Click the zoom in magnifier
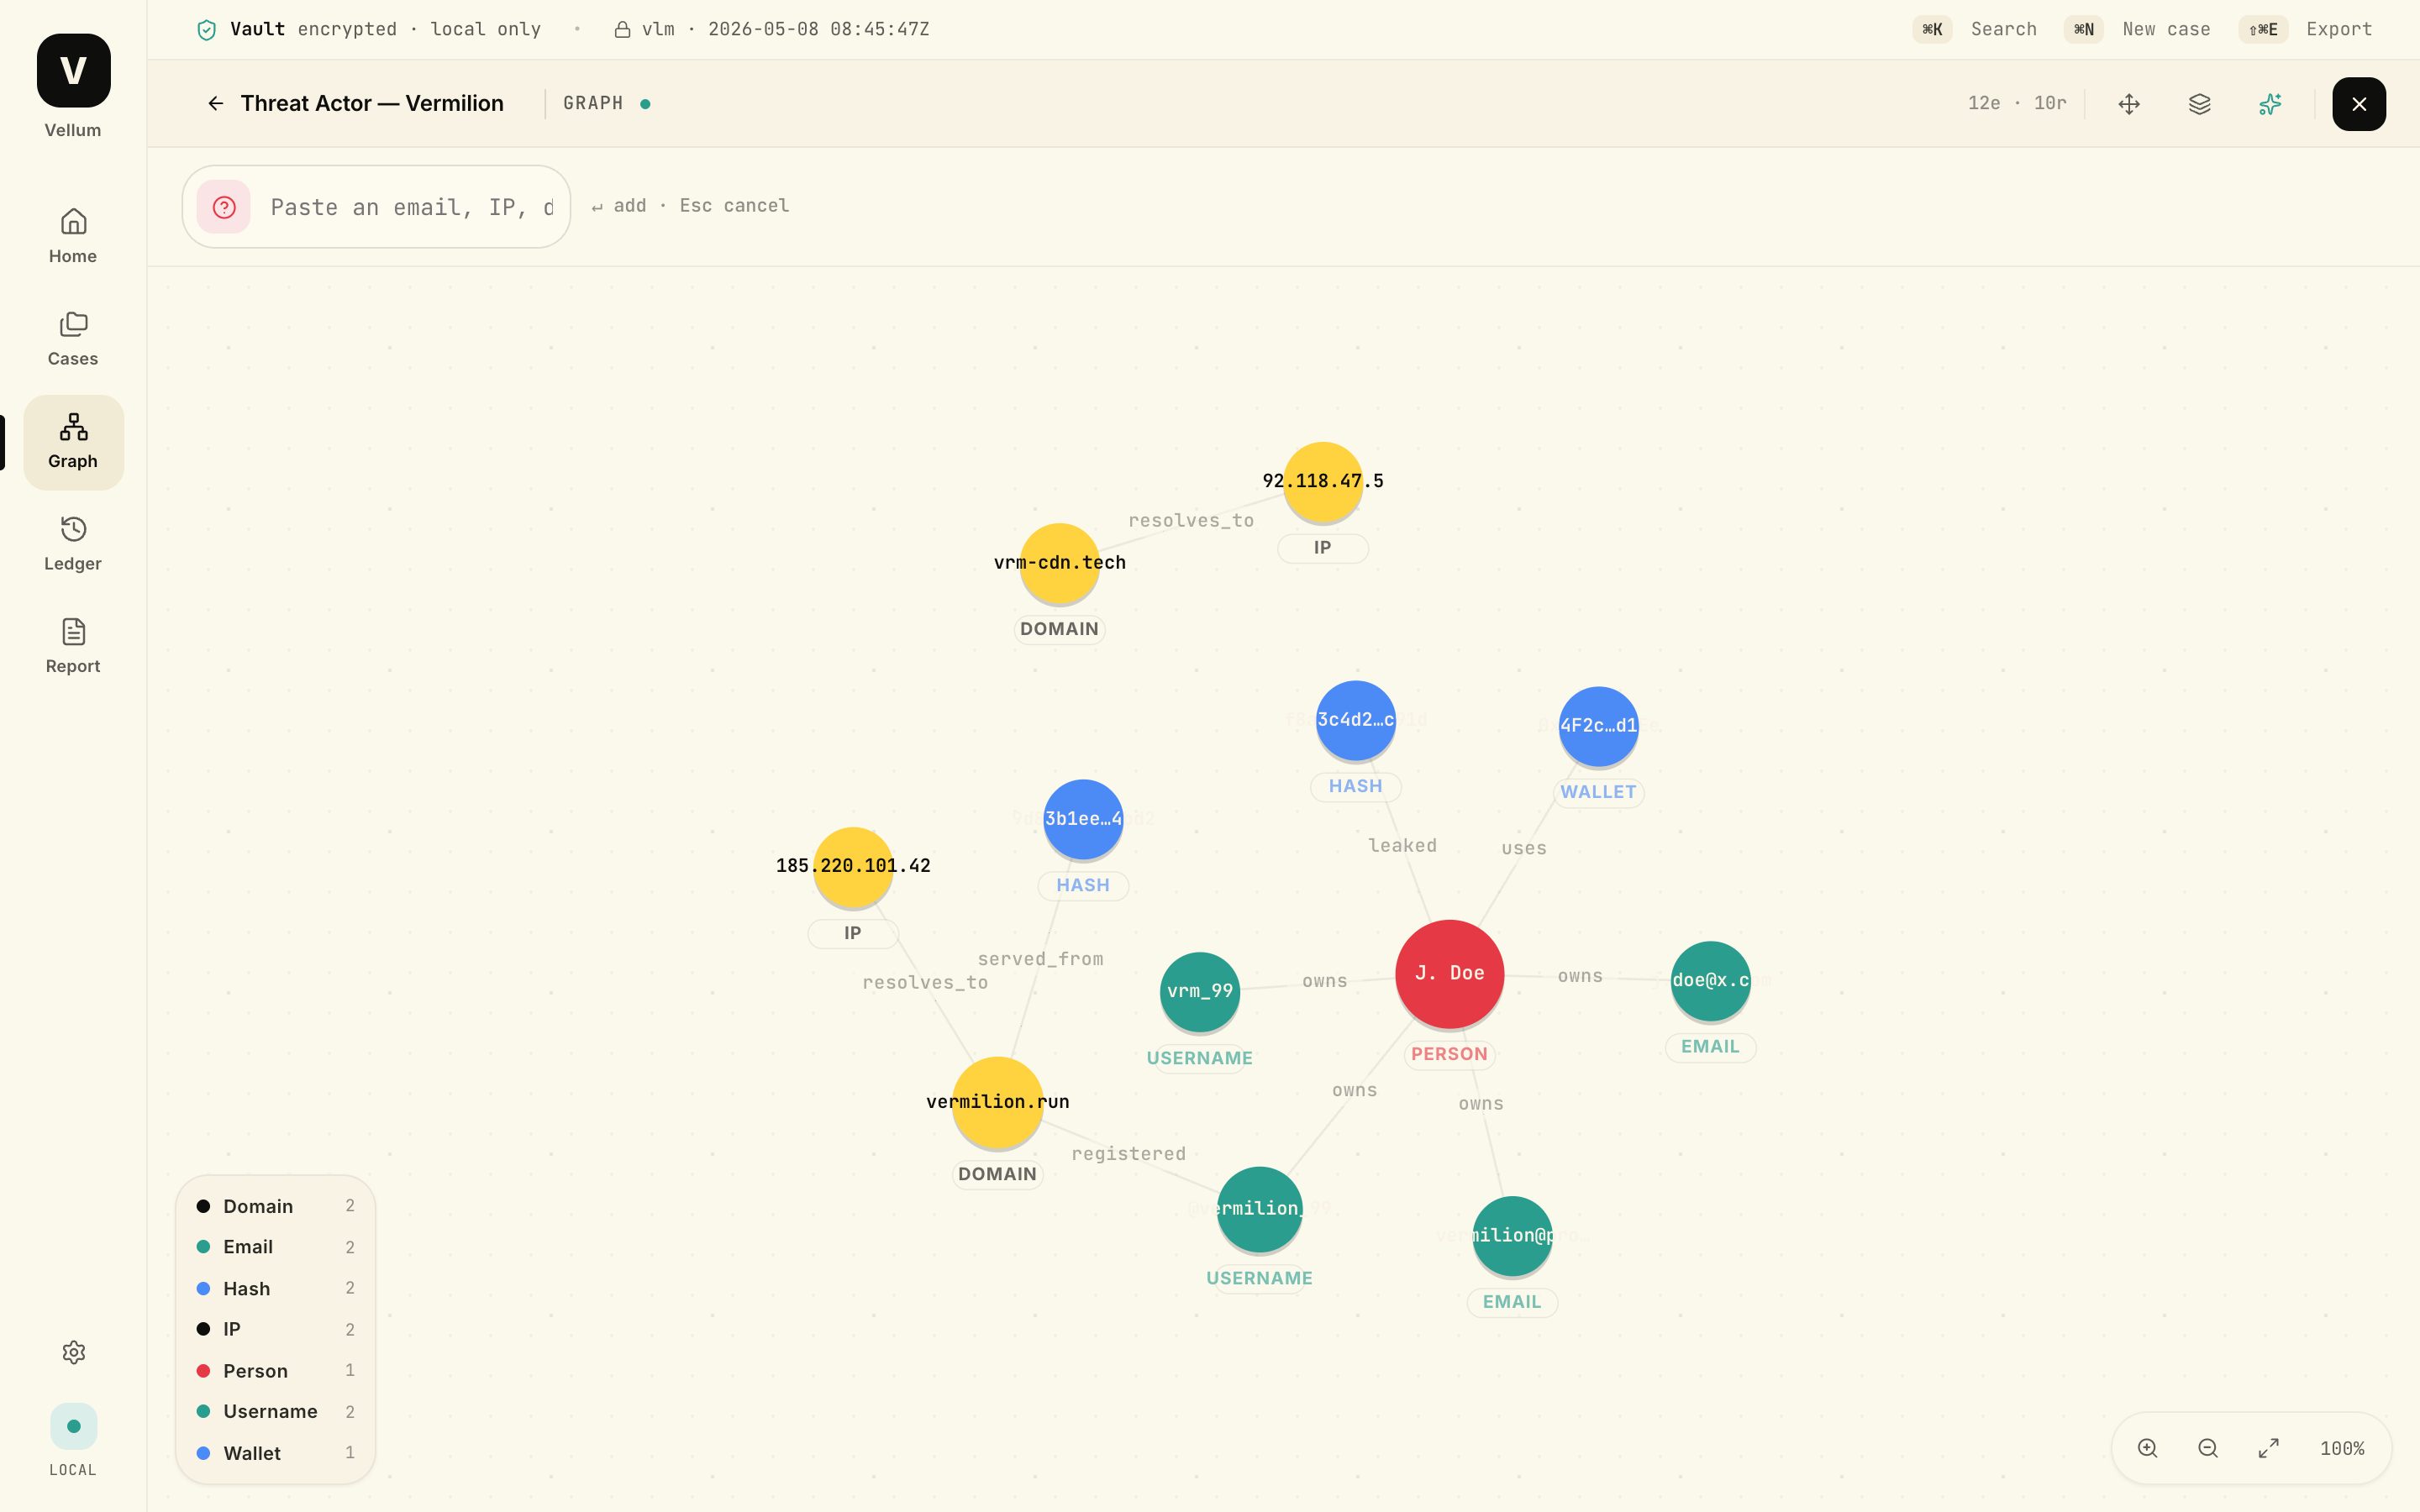Screen dimensions: 2420x1512 click(x=2148, y=1448)
